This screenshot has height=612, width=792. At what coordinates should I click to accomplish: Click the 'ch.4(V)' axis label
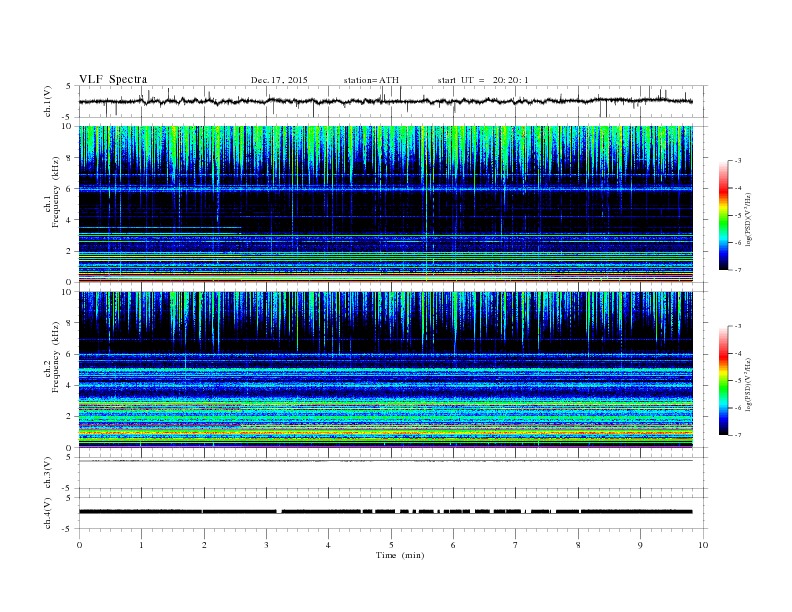(x=48, y=513)
